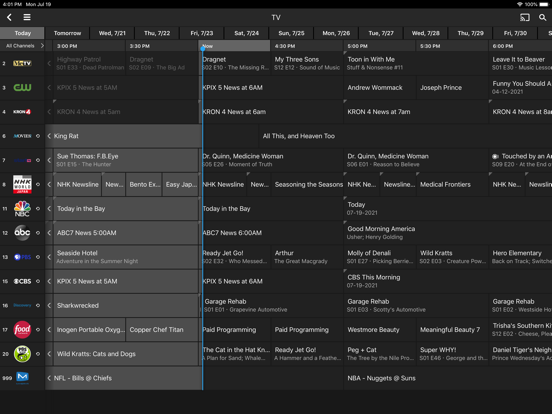
Task: Open All This, and Heaven Too
Action: click(405, 136)
